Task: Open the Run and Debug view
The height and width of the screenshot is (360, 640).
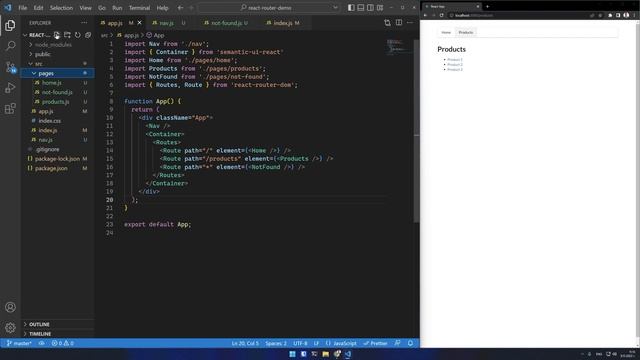Action: (10, 87)
